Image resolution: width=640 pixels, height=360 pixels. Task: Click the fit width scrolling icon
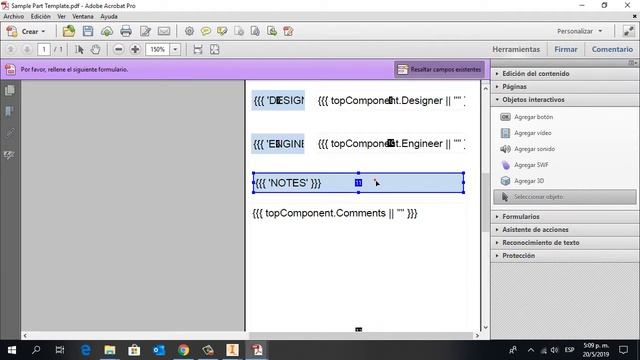(198, 49)
